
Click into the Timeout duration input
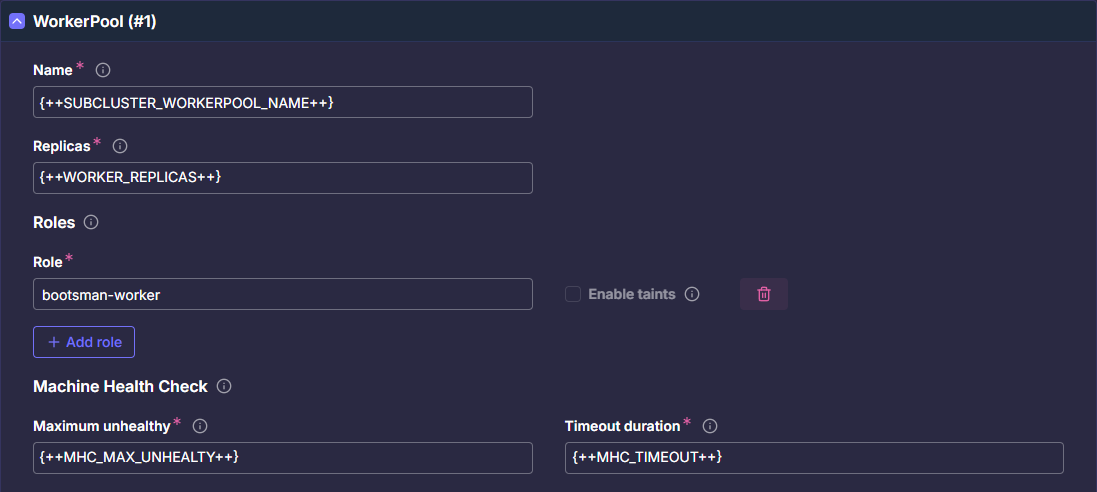tap(813, 458)
